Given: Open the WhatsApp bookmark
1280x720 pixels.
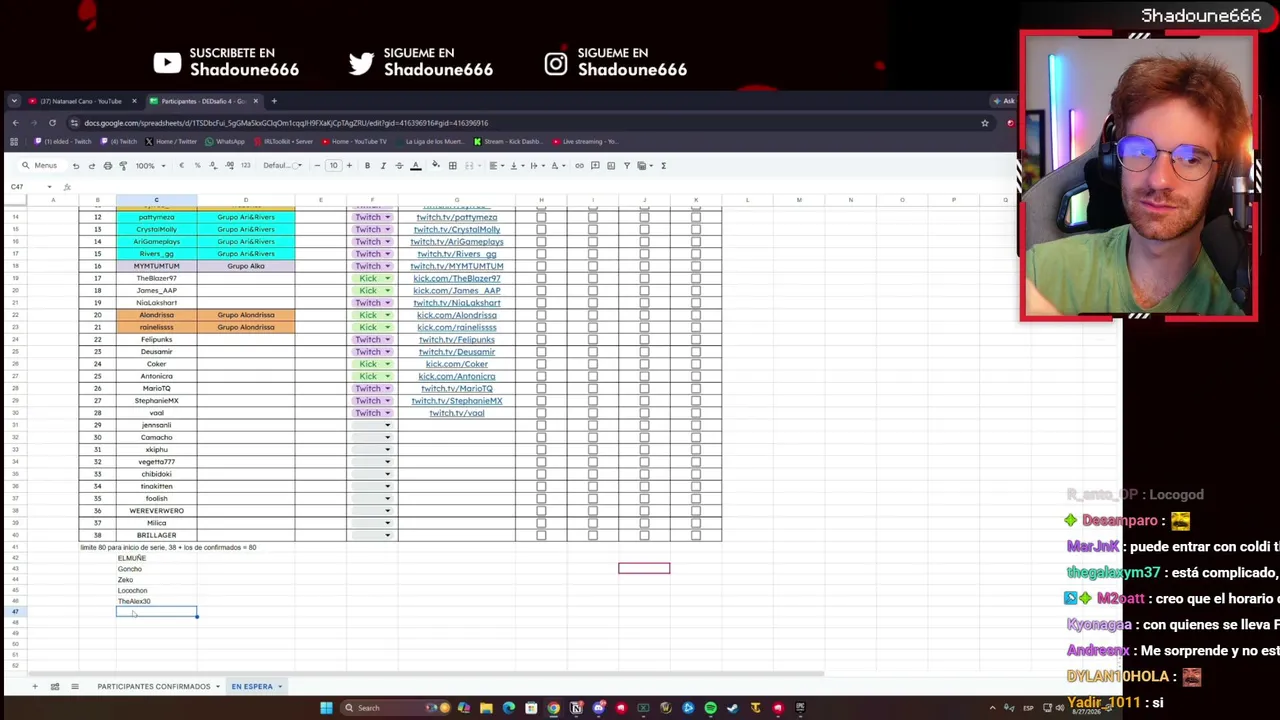Looking at the screenshot, I should pyautogui.click(x=225, y=142).
